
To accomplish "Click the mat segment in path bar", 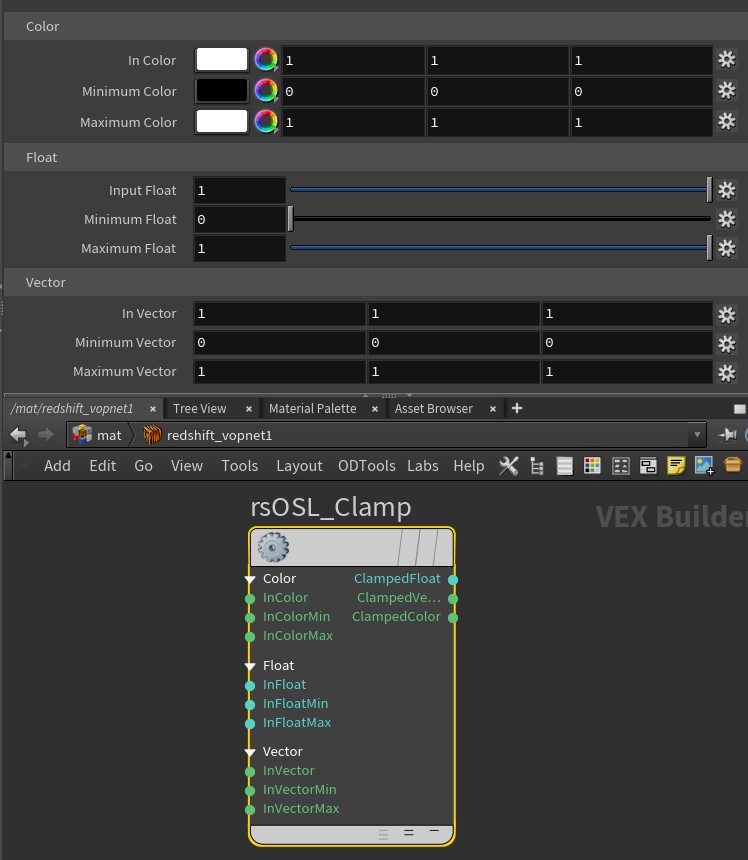I will [109, 435].
